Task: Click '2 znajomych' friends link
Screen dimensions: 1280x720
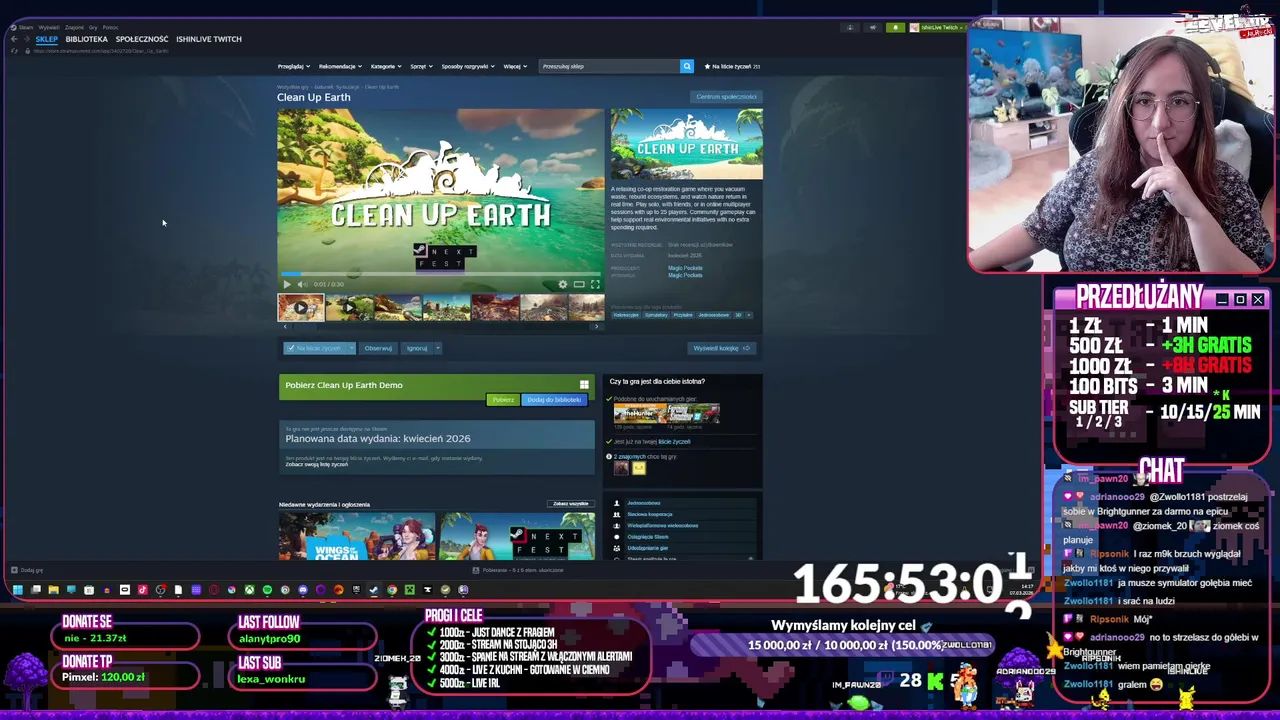Action: [631, 457]
